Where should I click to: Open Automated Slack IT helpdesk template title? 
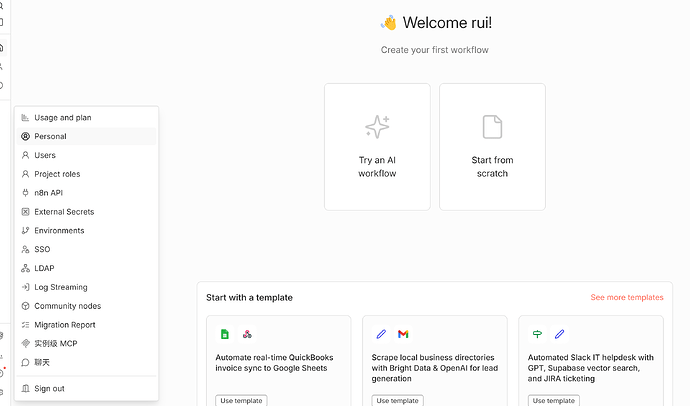(591, 368)
